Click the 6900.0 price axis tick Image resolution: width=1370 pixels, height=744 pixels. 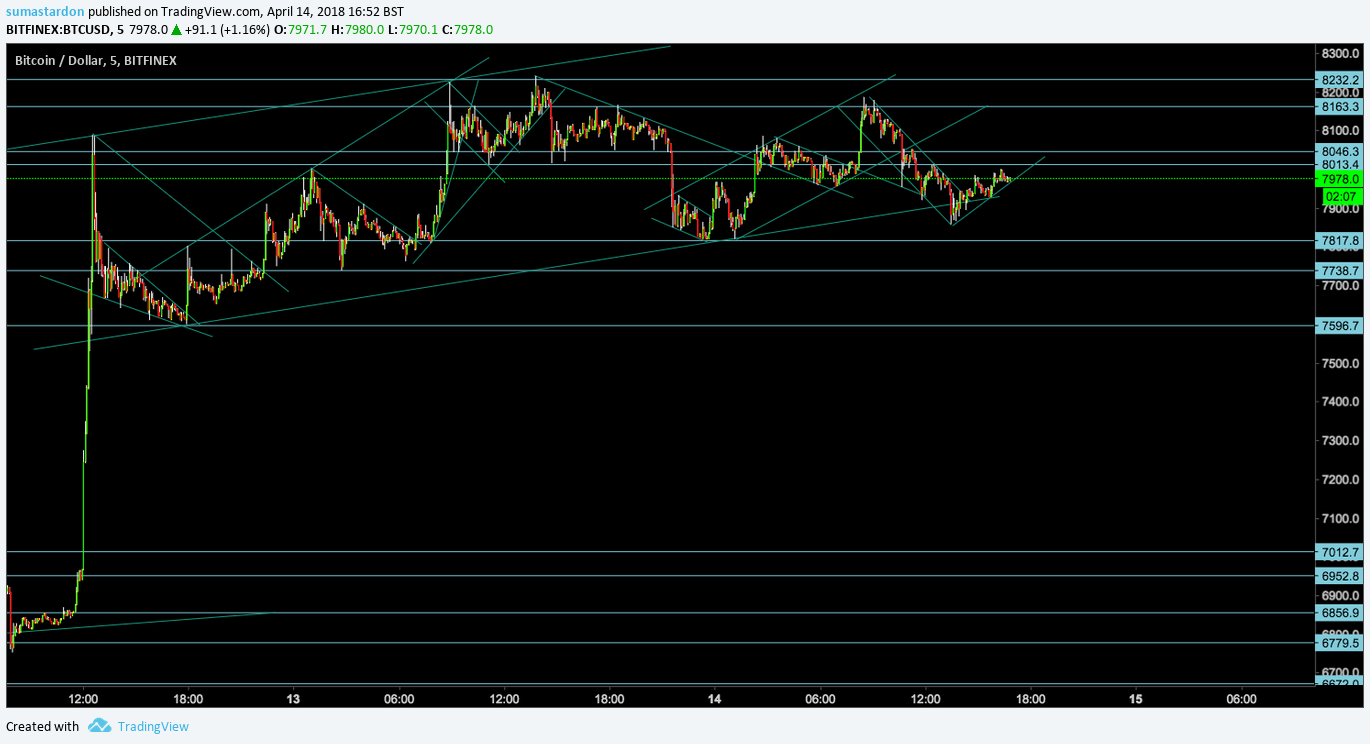(x=1340, y=595)
